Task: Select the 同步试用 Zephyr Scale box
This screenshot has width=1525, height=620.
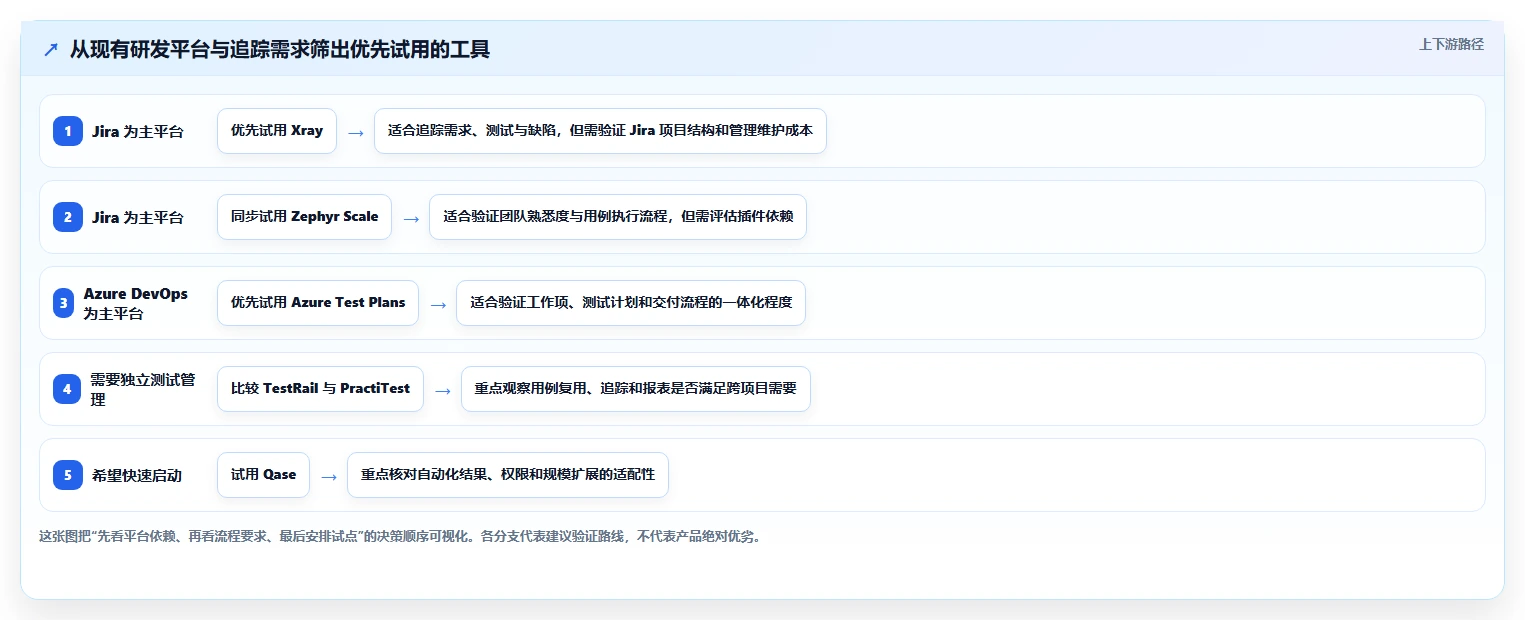Action: [305, 217]
